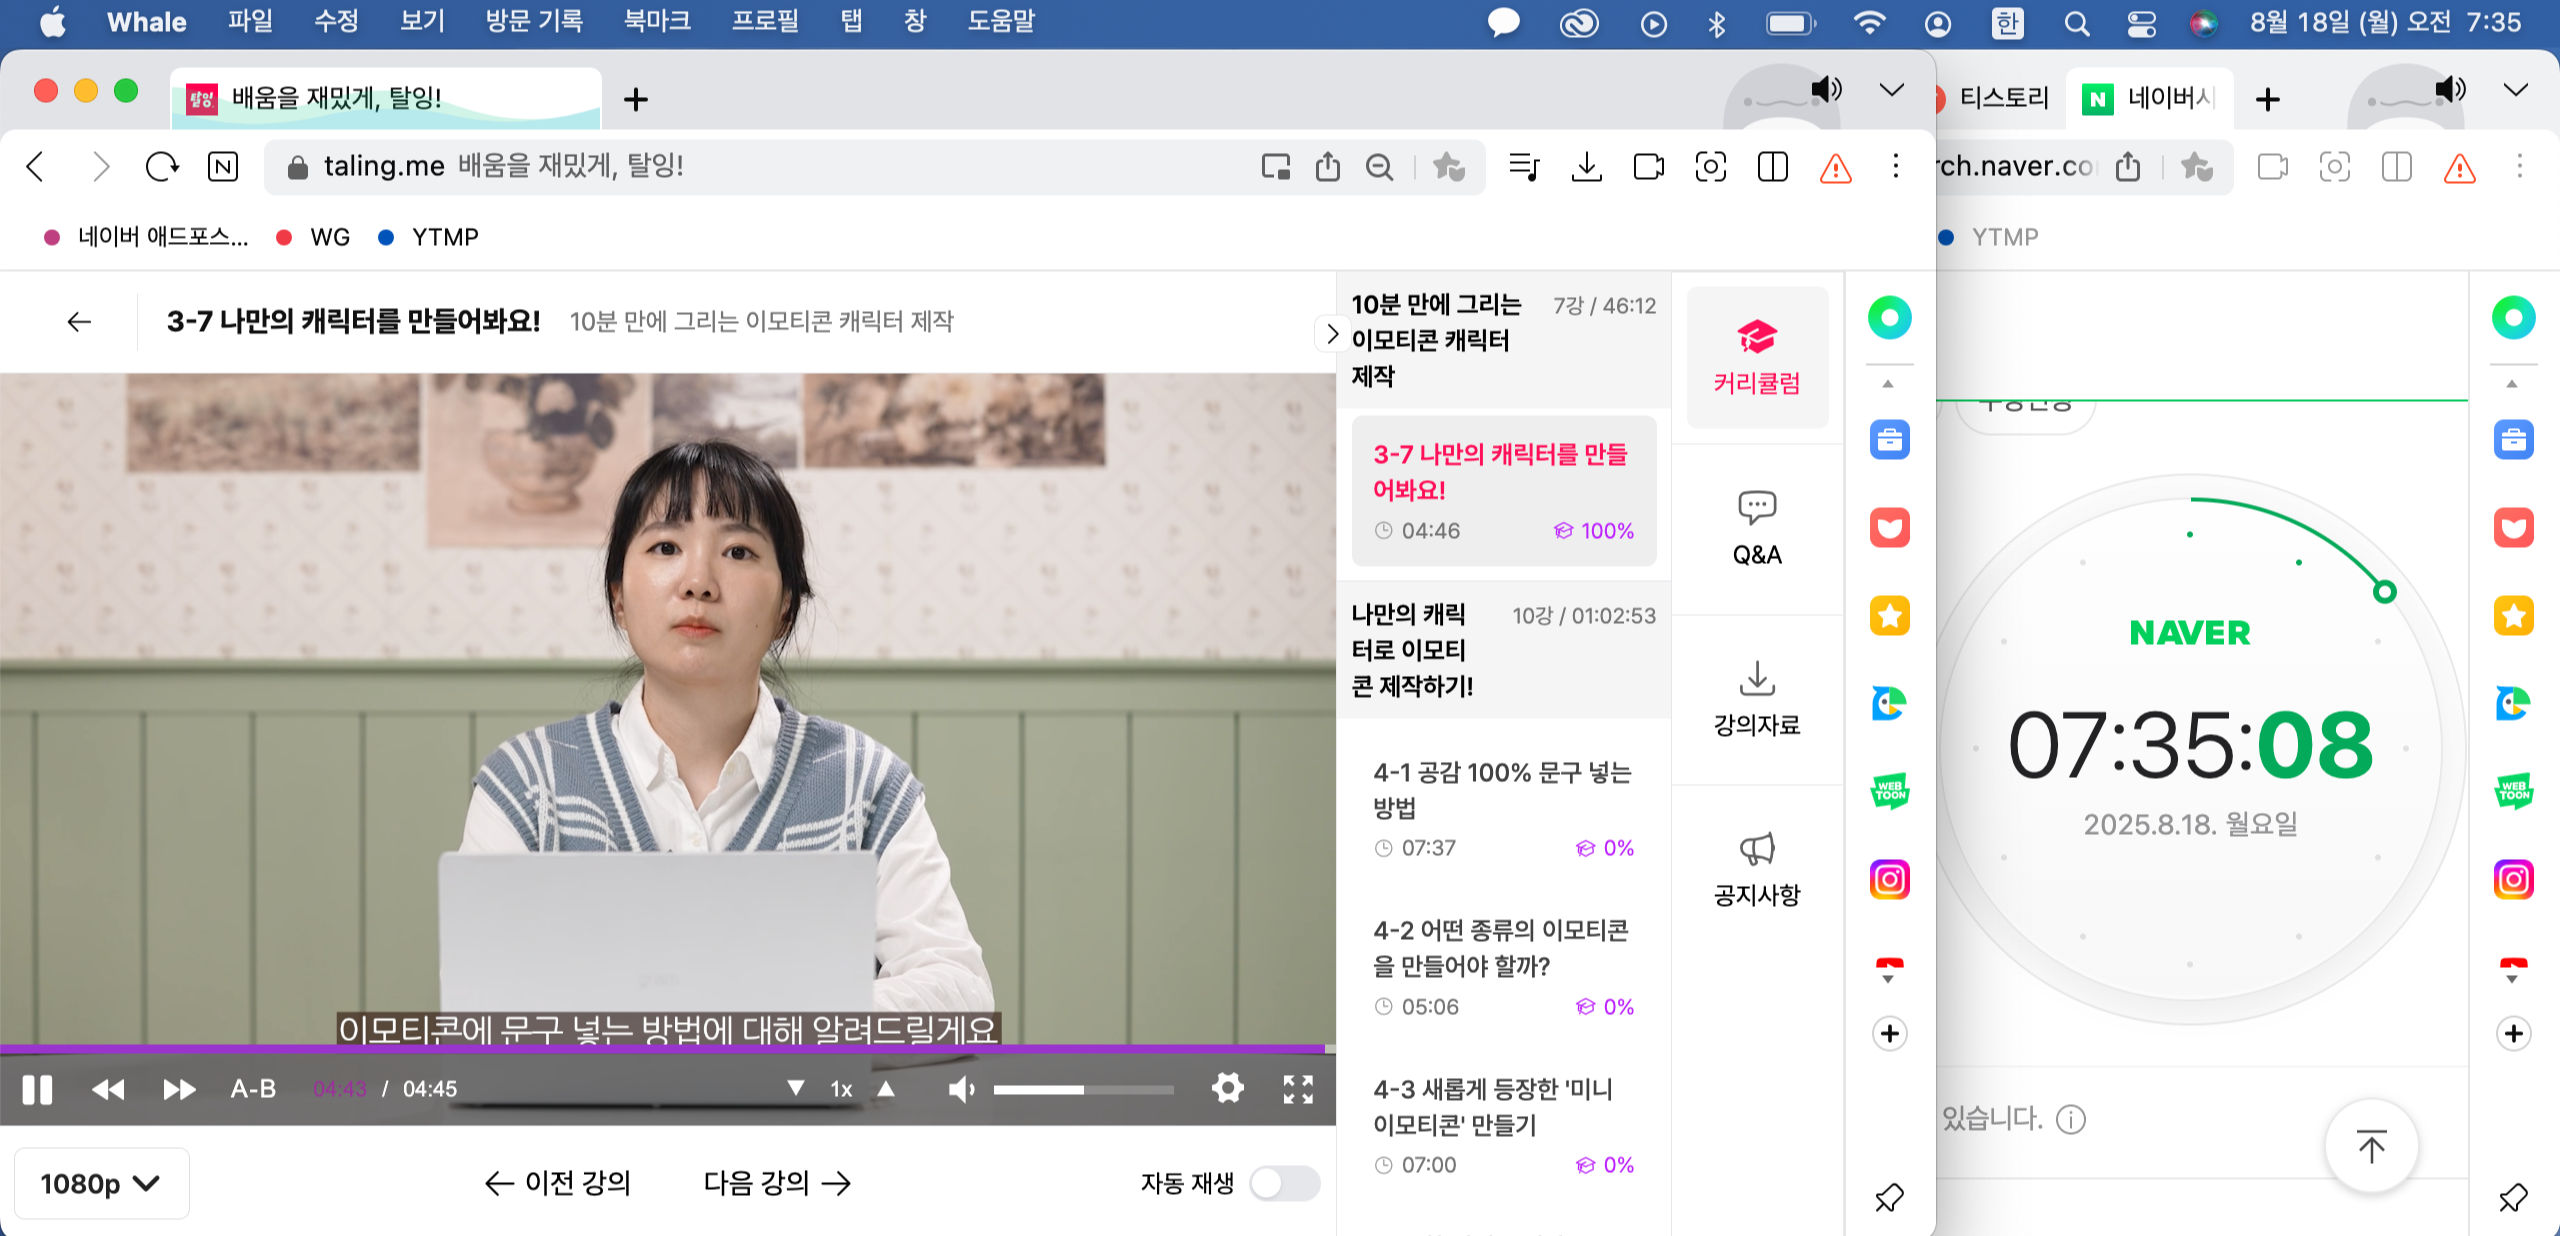Viewport: 2560px width, 1236px height.
Task: Click the volume slider bar
Action: 1083,1089
